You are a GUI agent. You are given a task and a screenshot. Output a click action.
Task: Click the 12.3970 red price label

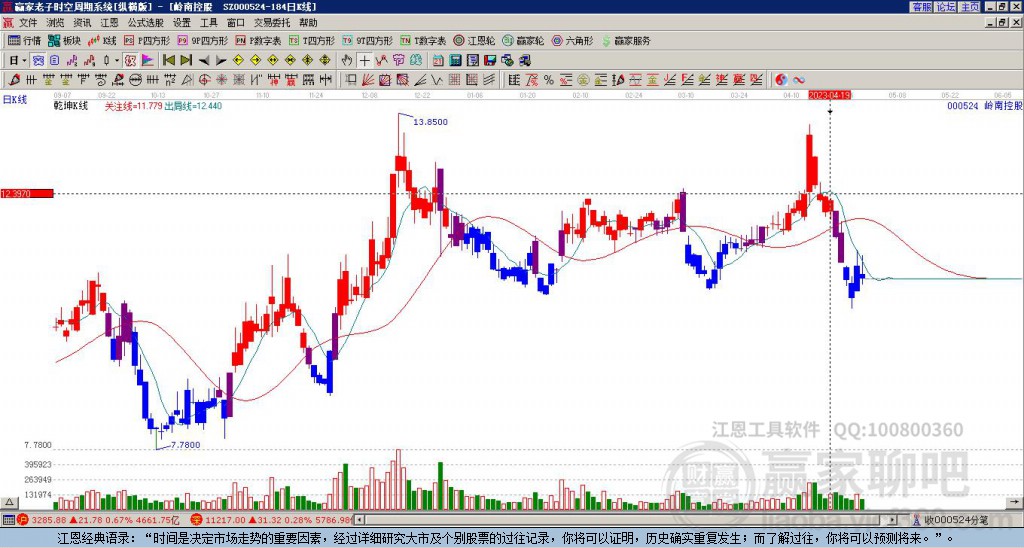click(x=27, y=193)
